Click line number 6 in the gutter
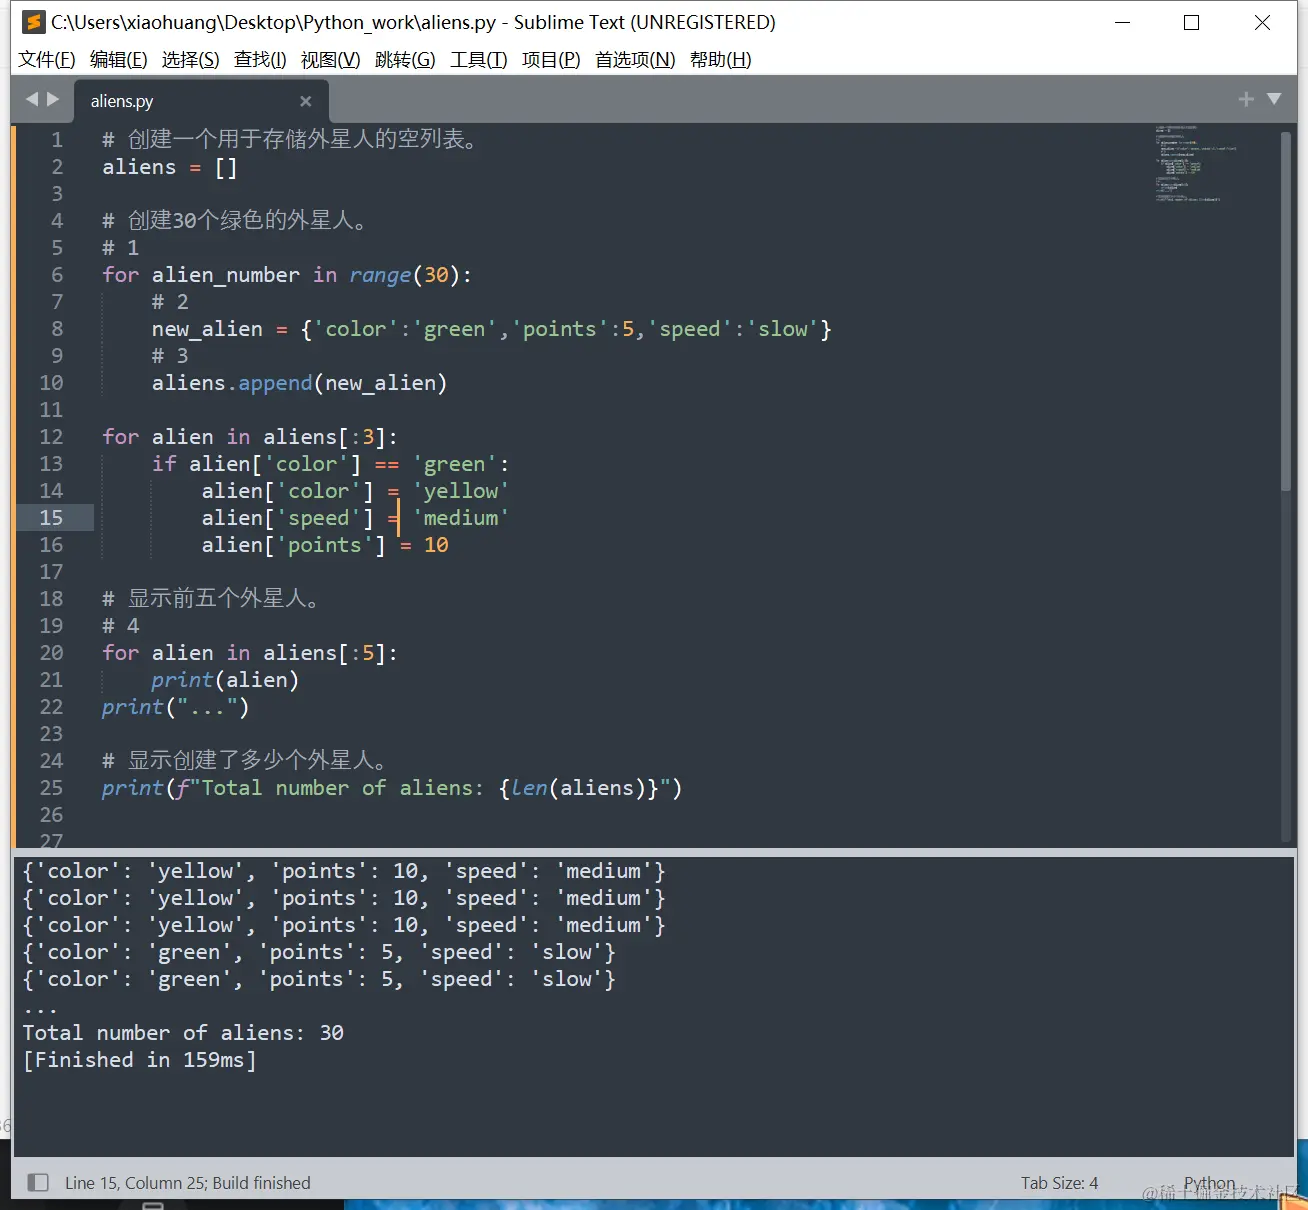The height and width of the screenshot is (1210, 1308). [x=57, y=274]
